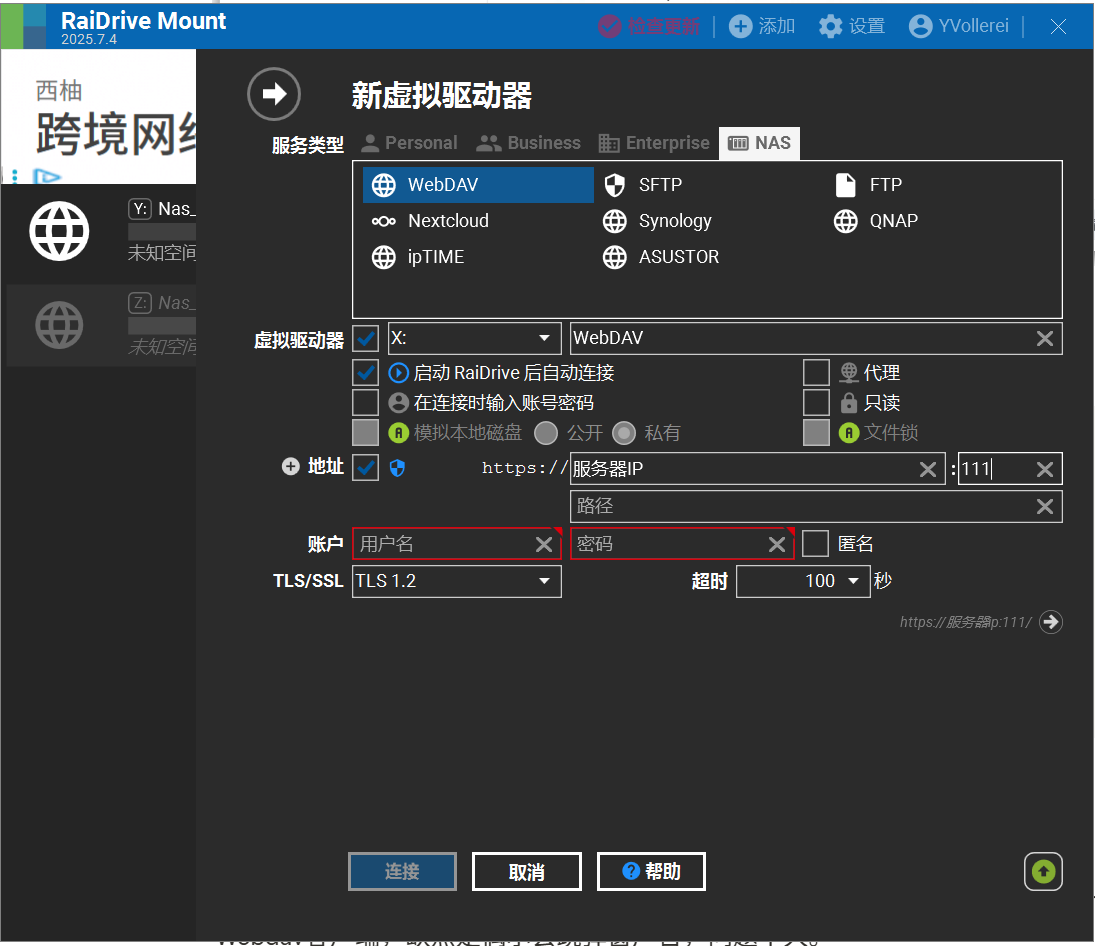1095x946 pixels.
Task: Click into the 路径 path input field
Action: point(800,506)
